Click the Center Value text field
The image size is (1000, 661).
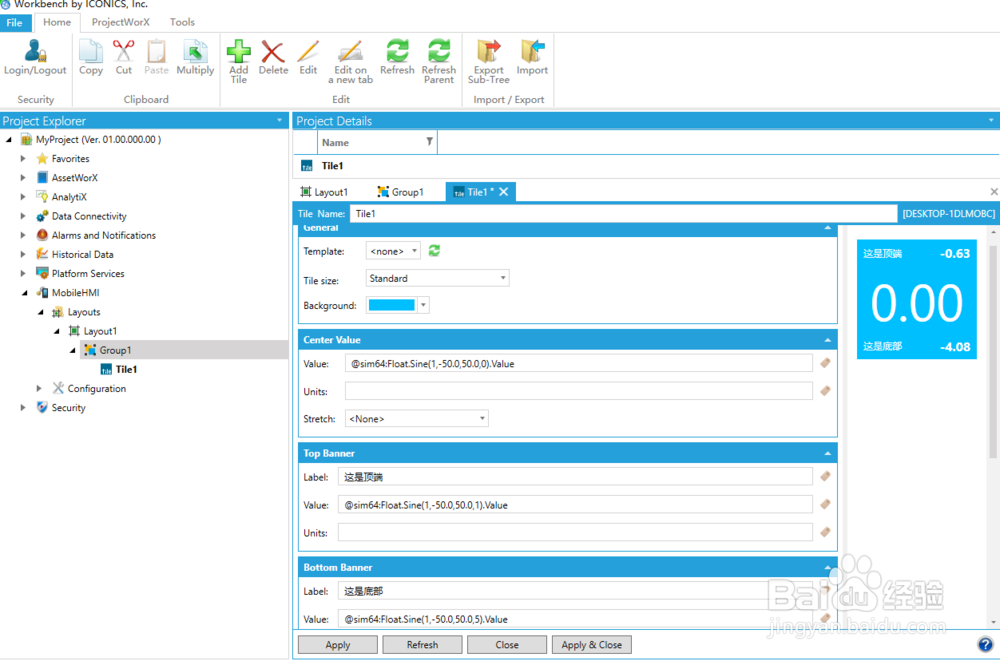[x=578, y=363]
